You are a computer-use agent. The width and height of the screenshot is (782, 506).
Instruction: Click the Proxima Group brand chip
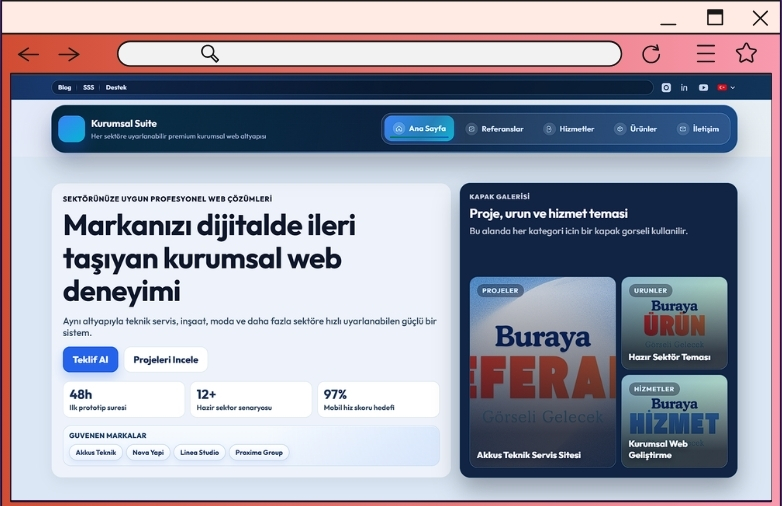(x=259, y=453)
